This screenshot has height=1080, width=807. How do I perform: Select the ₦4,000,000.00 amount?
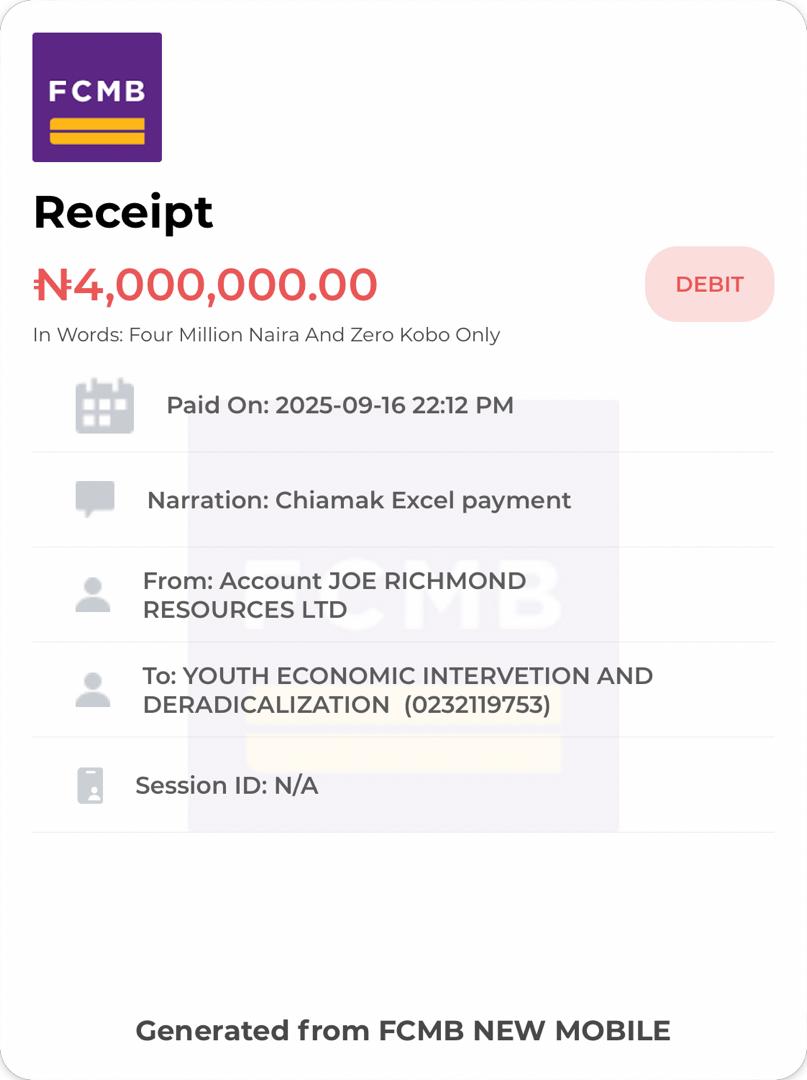coord(205,285)
